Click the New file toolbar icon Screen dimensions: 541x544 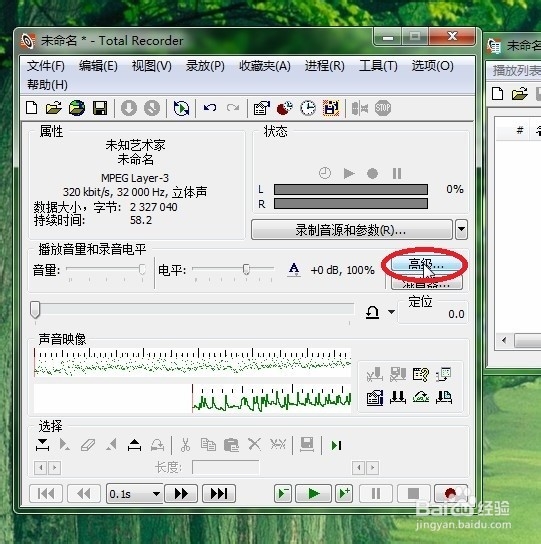point(32,108)
